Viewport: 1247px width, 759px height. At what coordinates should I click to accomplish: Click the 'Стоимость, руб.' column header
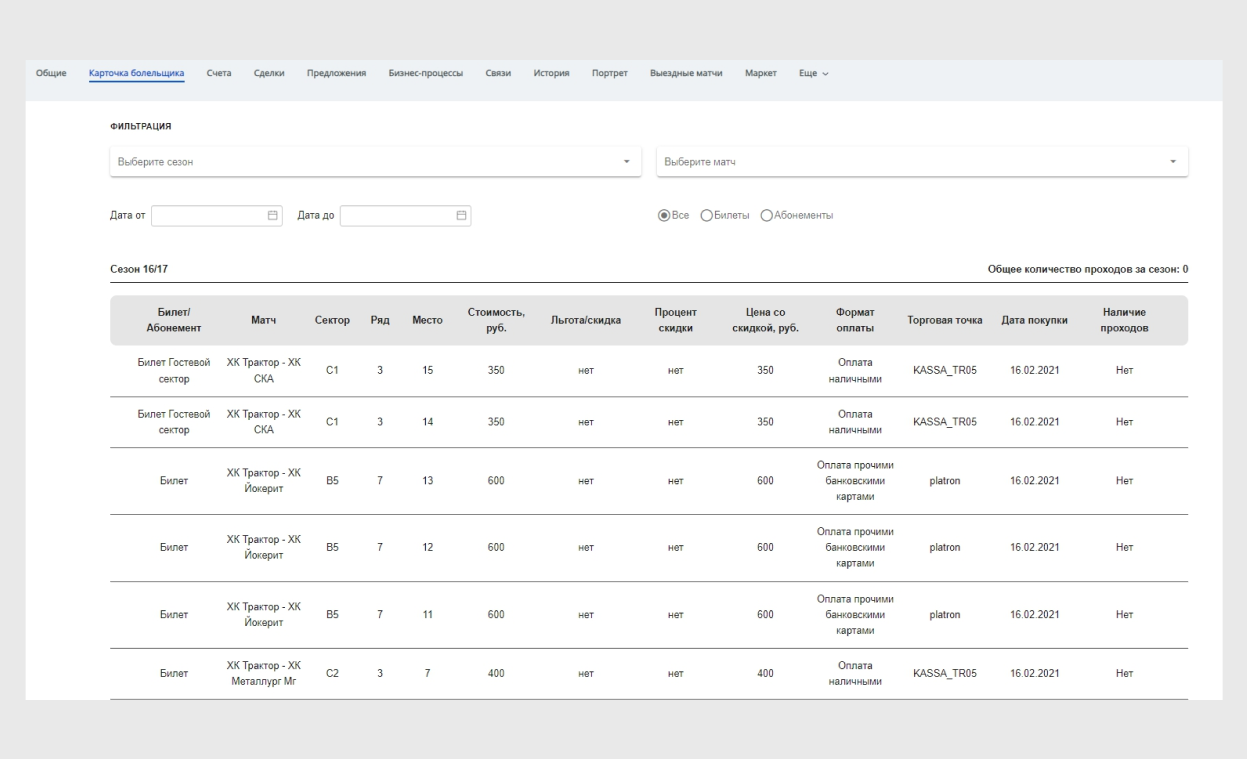(496, 320)
